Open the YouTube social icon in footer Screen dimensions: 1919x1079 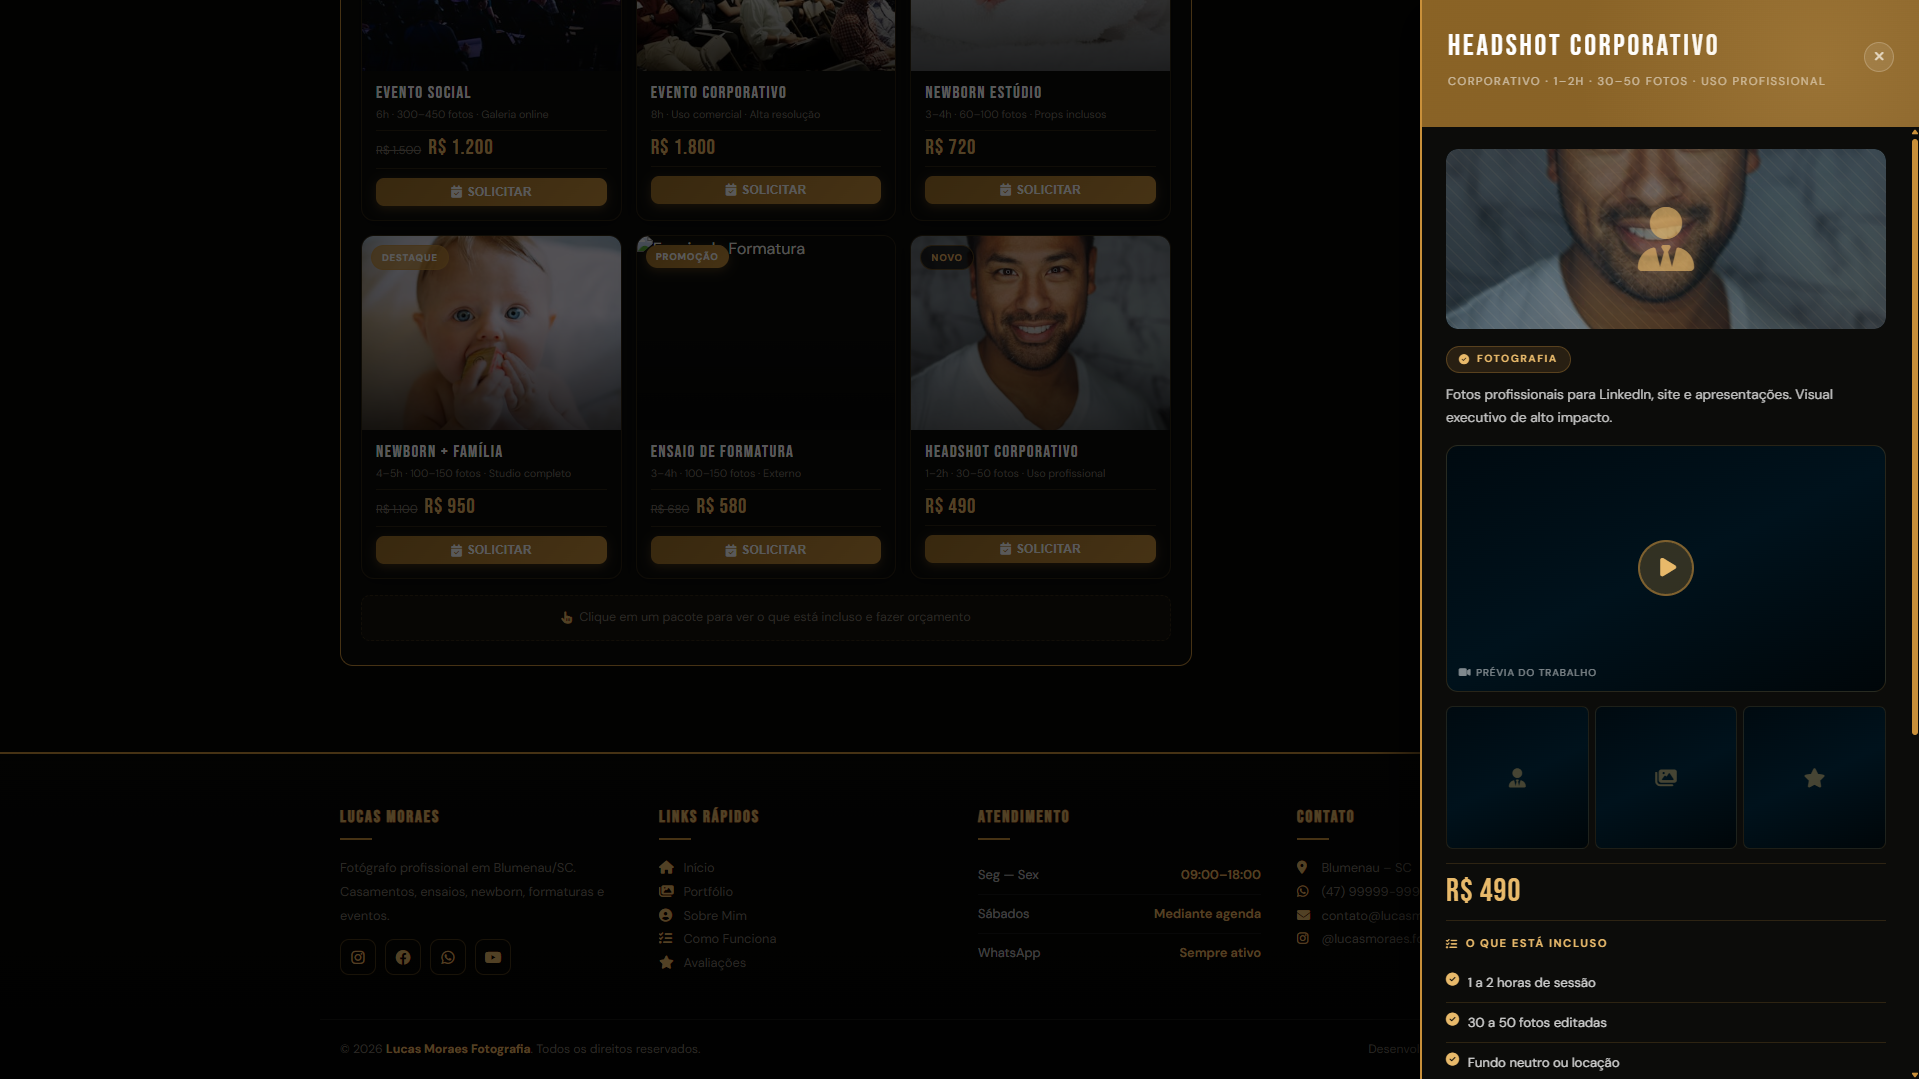click(493, 957)
